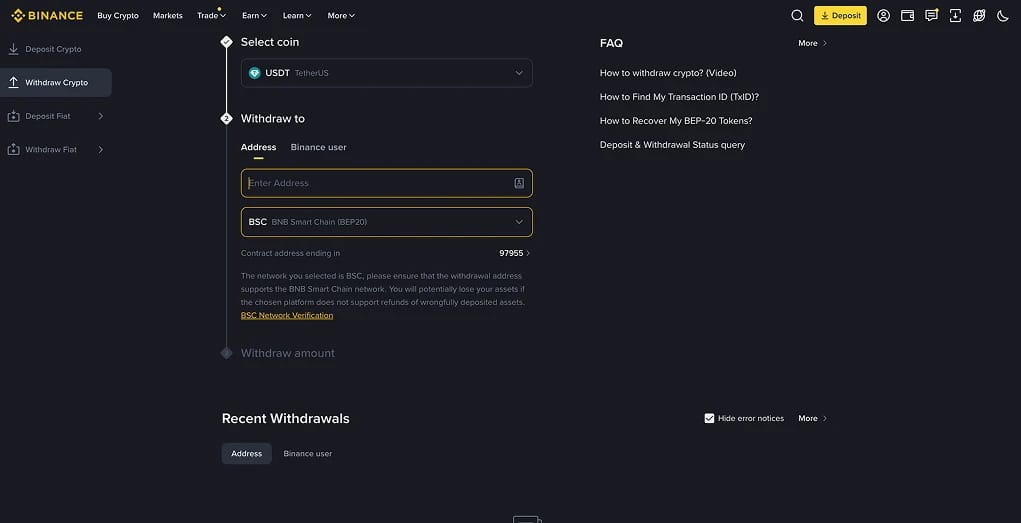Open the language globe icon
The image size is (1021, 523).
[x=979, y=16]
